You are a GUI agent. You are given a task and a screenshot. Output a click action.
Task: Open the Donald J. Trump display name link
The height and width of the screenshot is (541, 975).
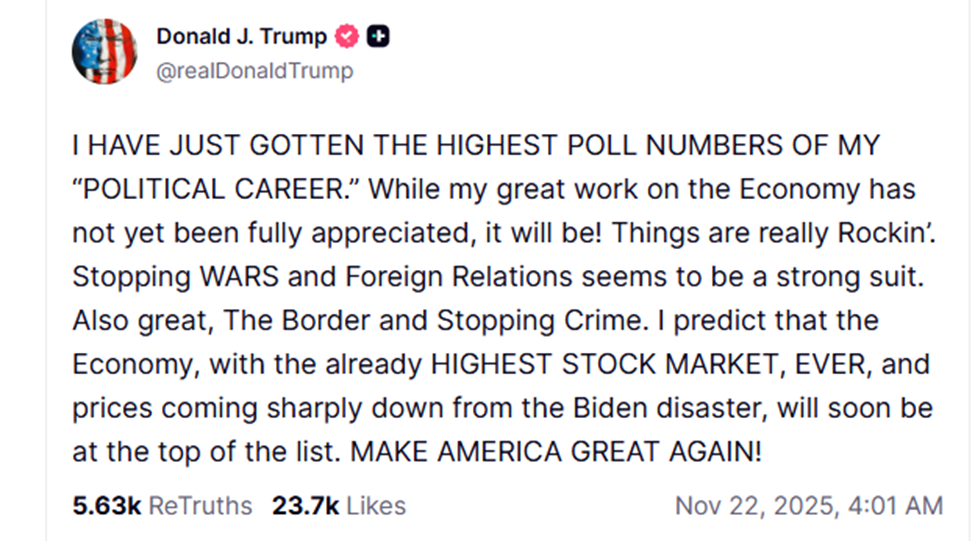241,37
